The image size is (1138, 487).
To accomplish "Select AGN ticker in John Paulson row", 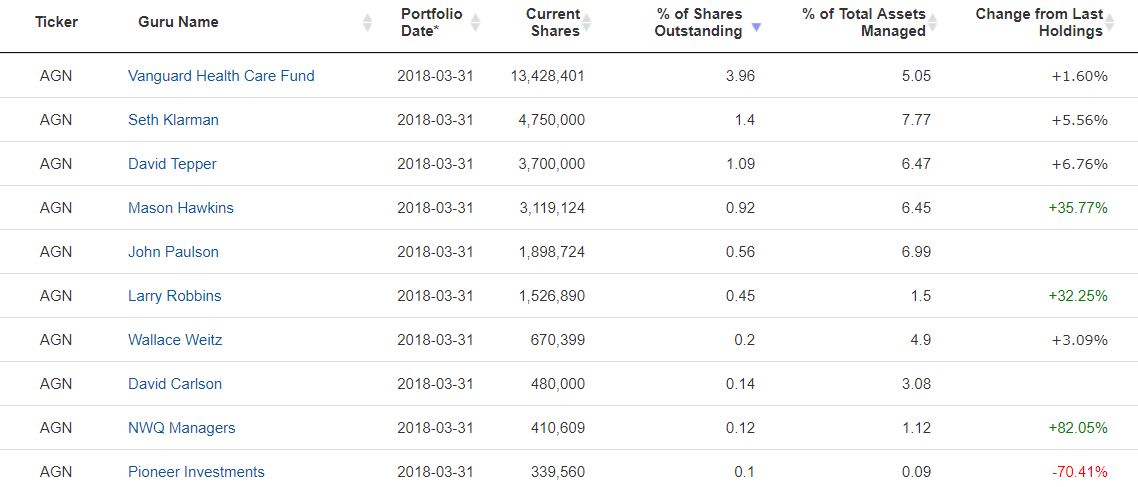I will coord(56,252).
